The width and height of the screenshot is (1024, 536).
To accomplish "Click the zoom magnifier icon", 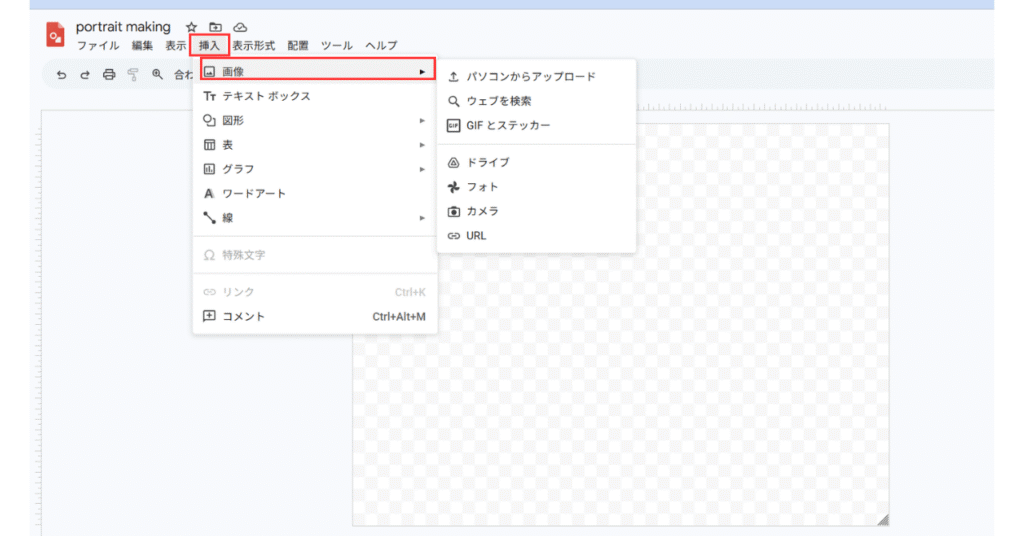I will 157,74.
